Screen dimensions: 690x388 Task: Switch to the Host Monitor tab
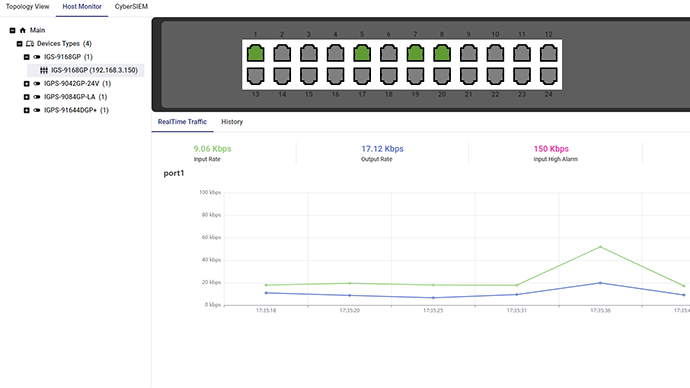(x=82, y=7)
